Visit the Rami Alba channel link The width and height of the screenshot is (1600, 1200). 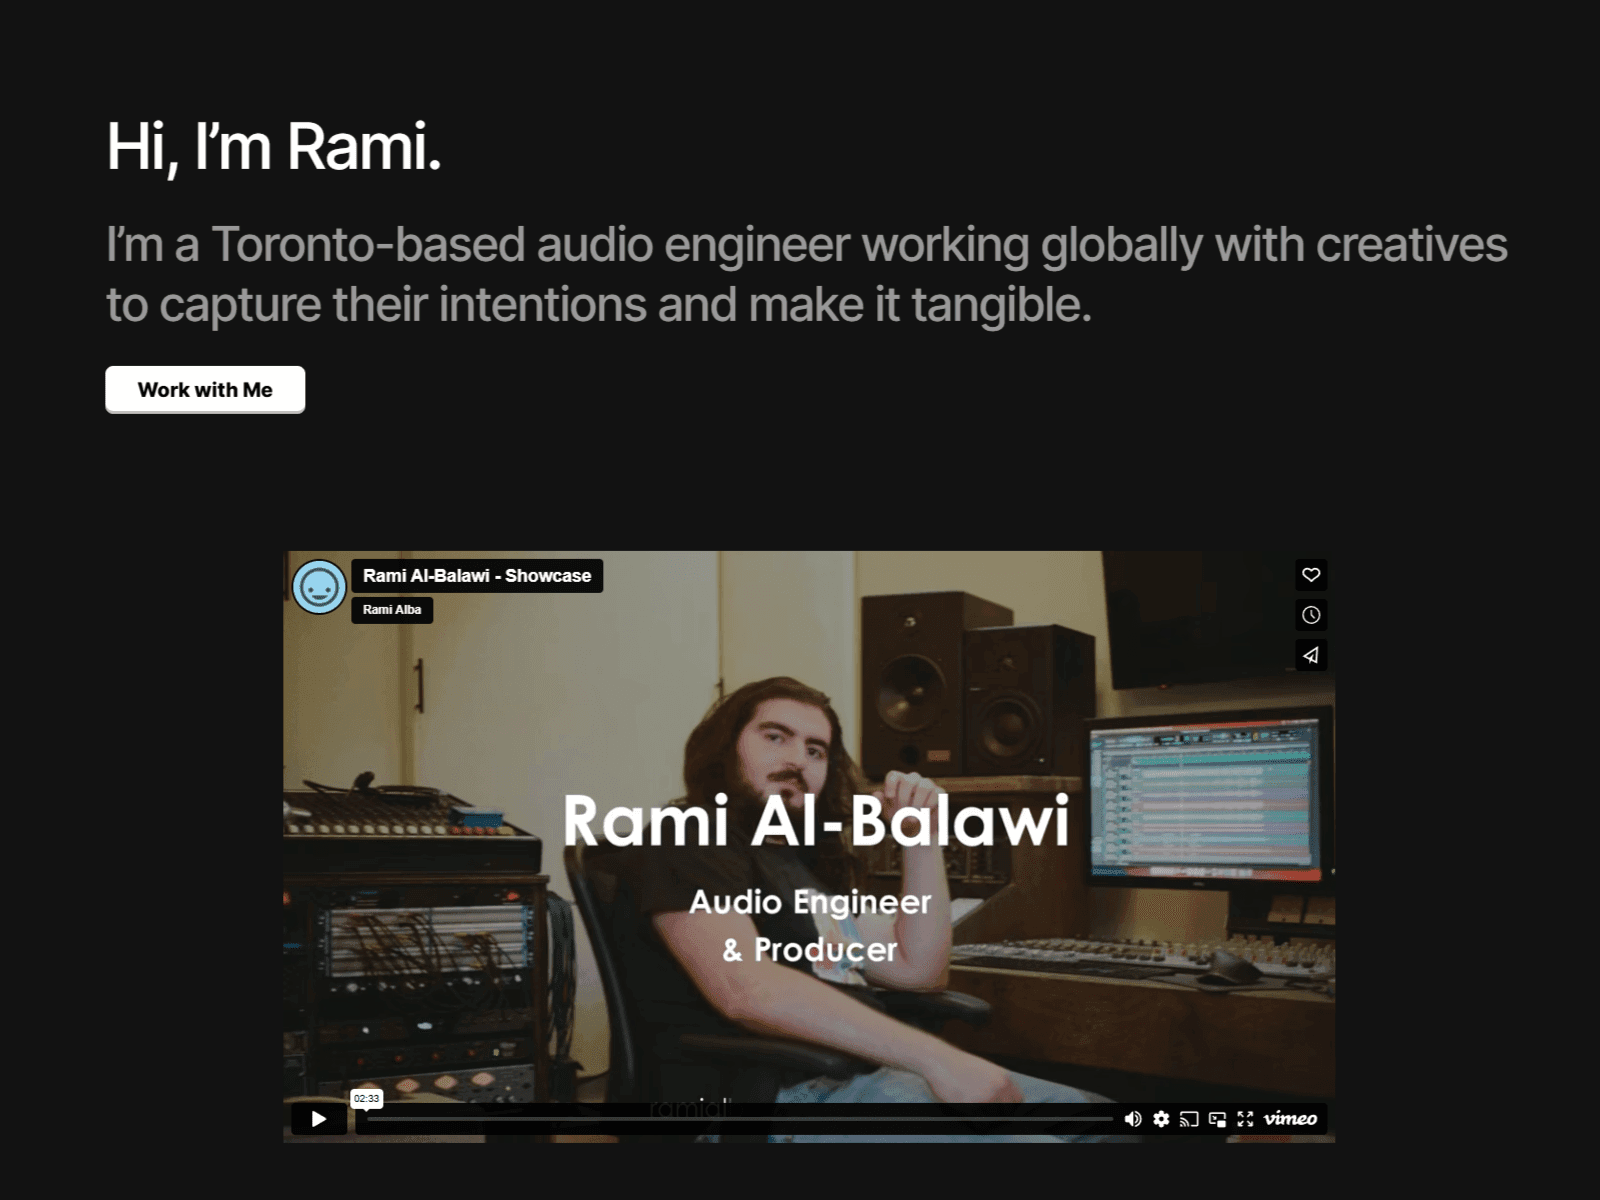coord(392,609)
